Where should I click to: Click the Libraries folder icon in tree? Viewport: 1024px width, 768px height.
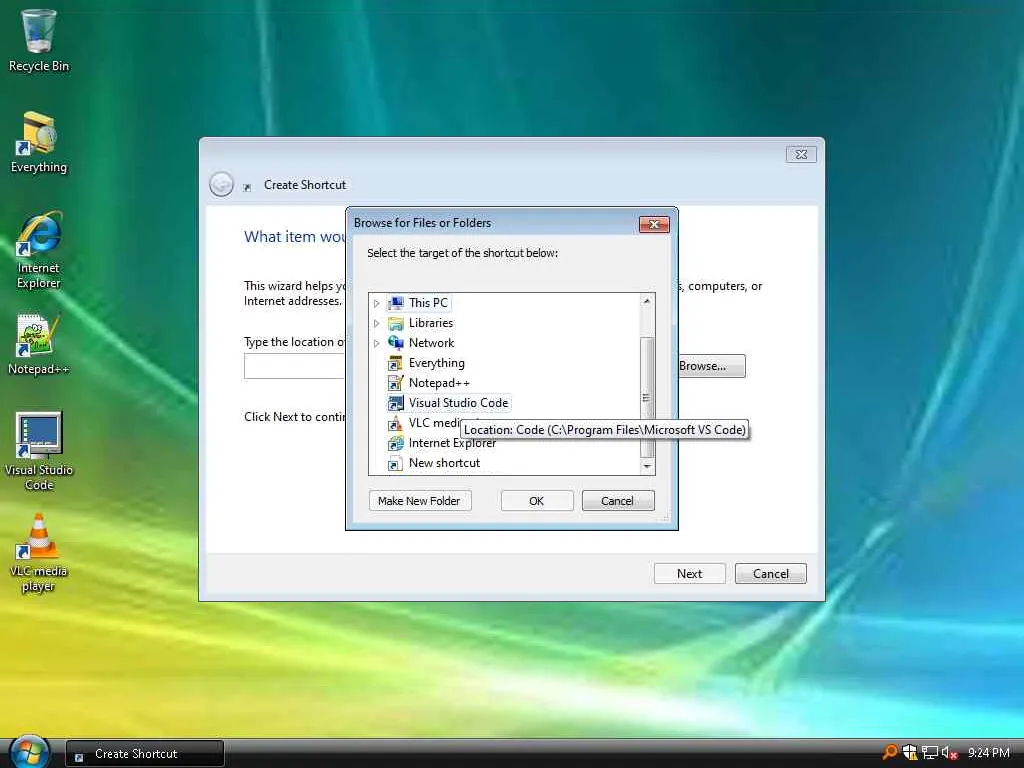click(x=395, y=323)
